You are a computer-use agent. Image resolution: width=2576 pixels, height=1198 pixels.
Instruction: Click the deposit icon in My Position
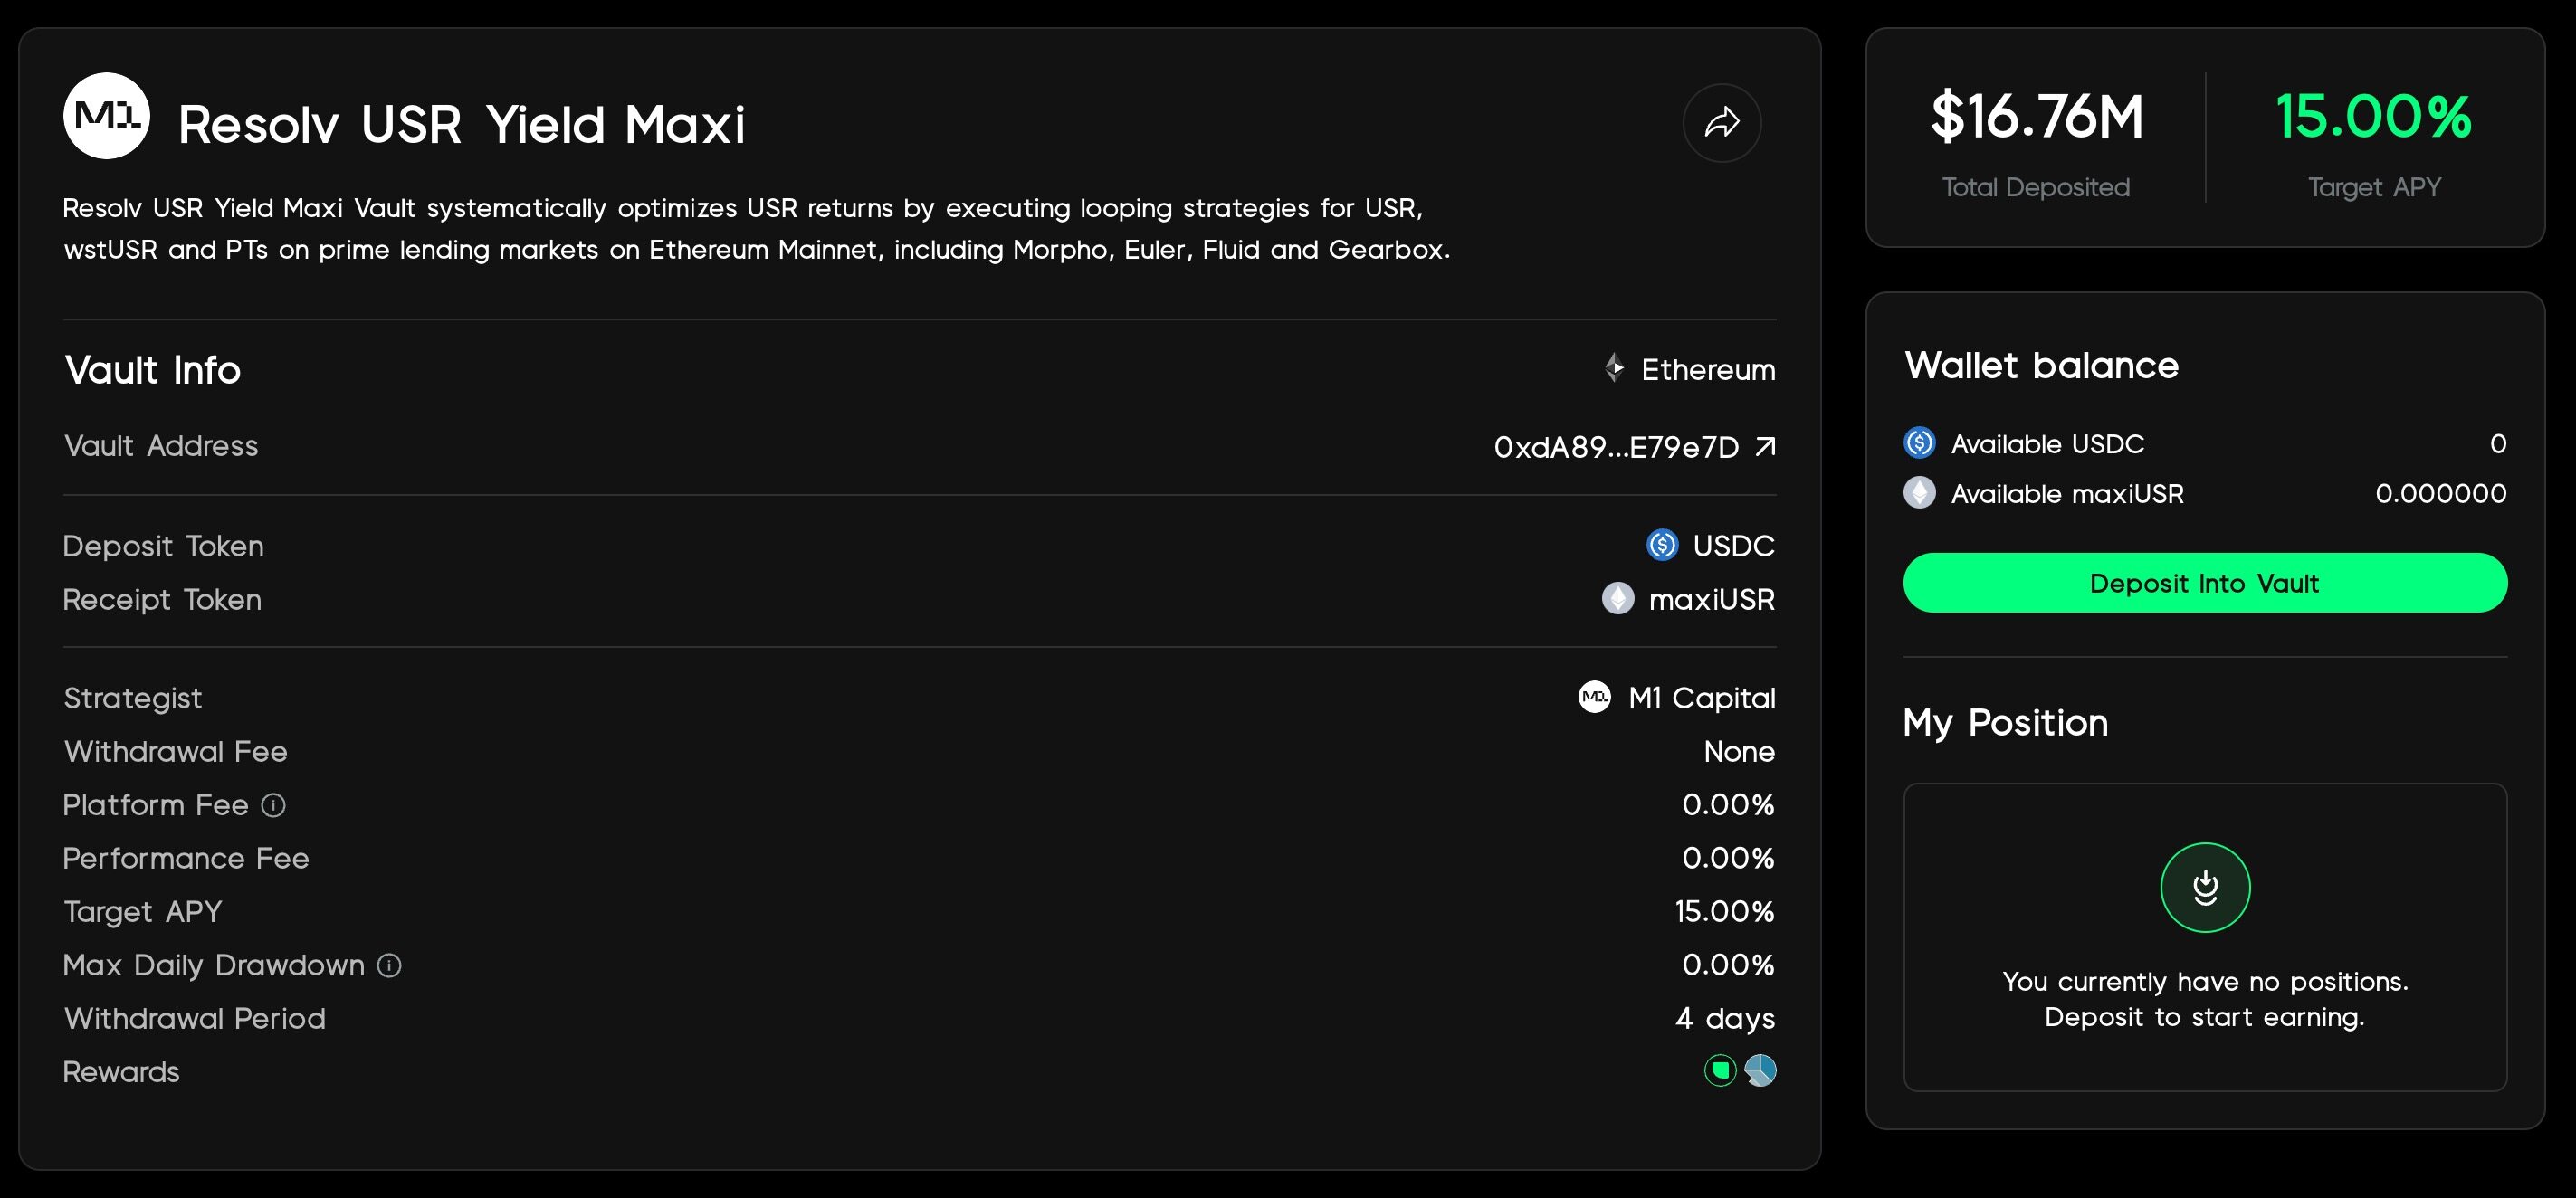(2205, 887)
